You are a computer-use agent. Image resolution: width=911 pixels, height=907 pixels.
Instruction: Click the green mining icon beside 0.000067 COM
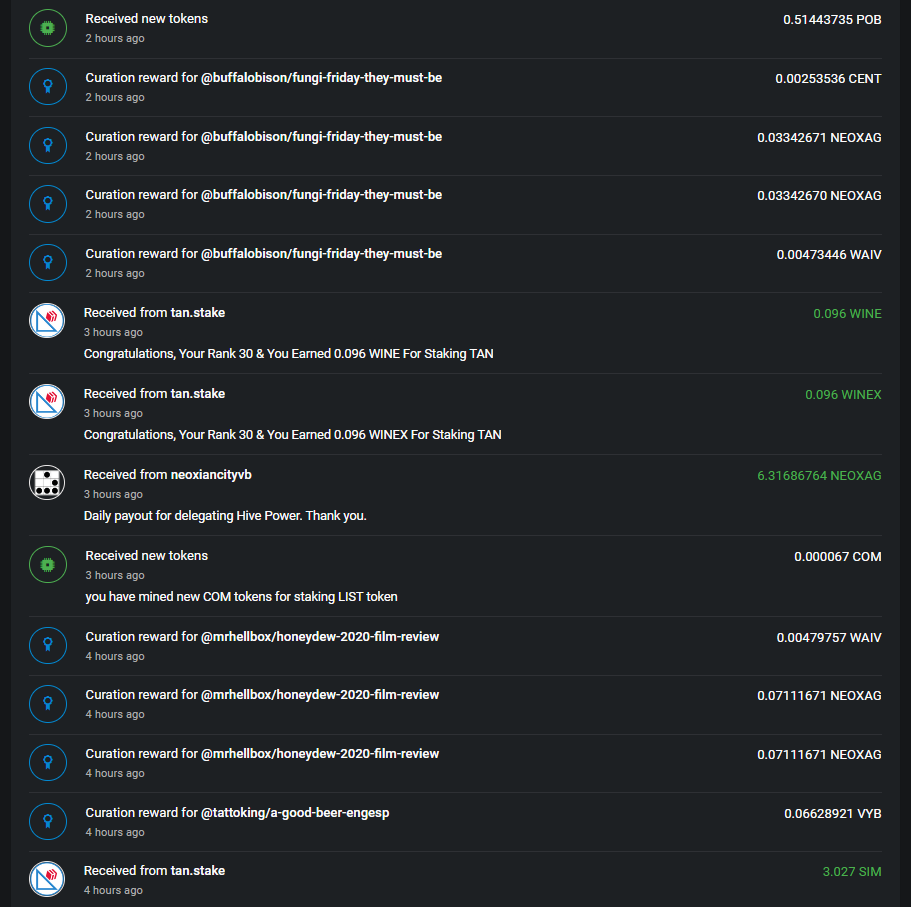point(48,565)
